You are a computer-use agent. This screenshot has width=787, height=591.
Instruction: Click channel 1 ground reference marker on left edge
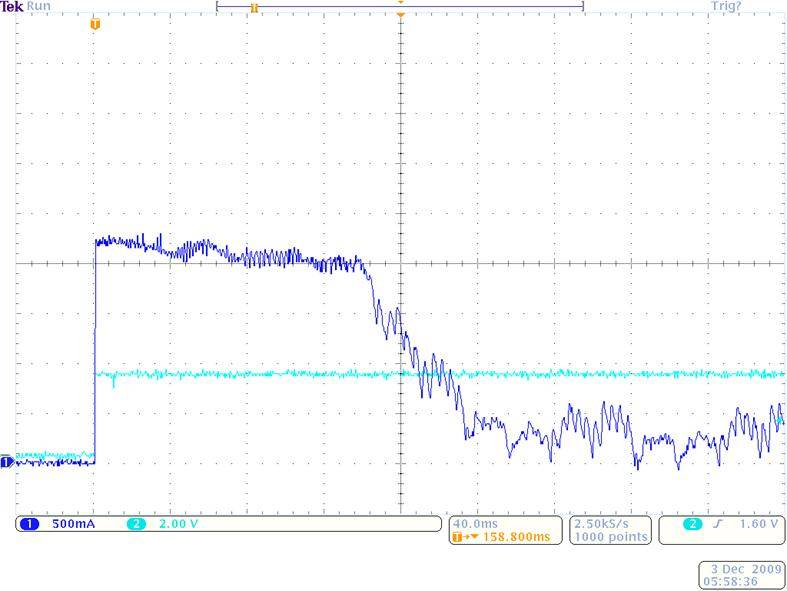pyautogui.click(x=6, y=462)
